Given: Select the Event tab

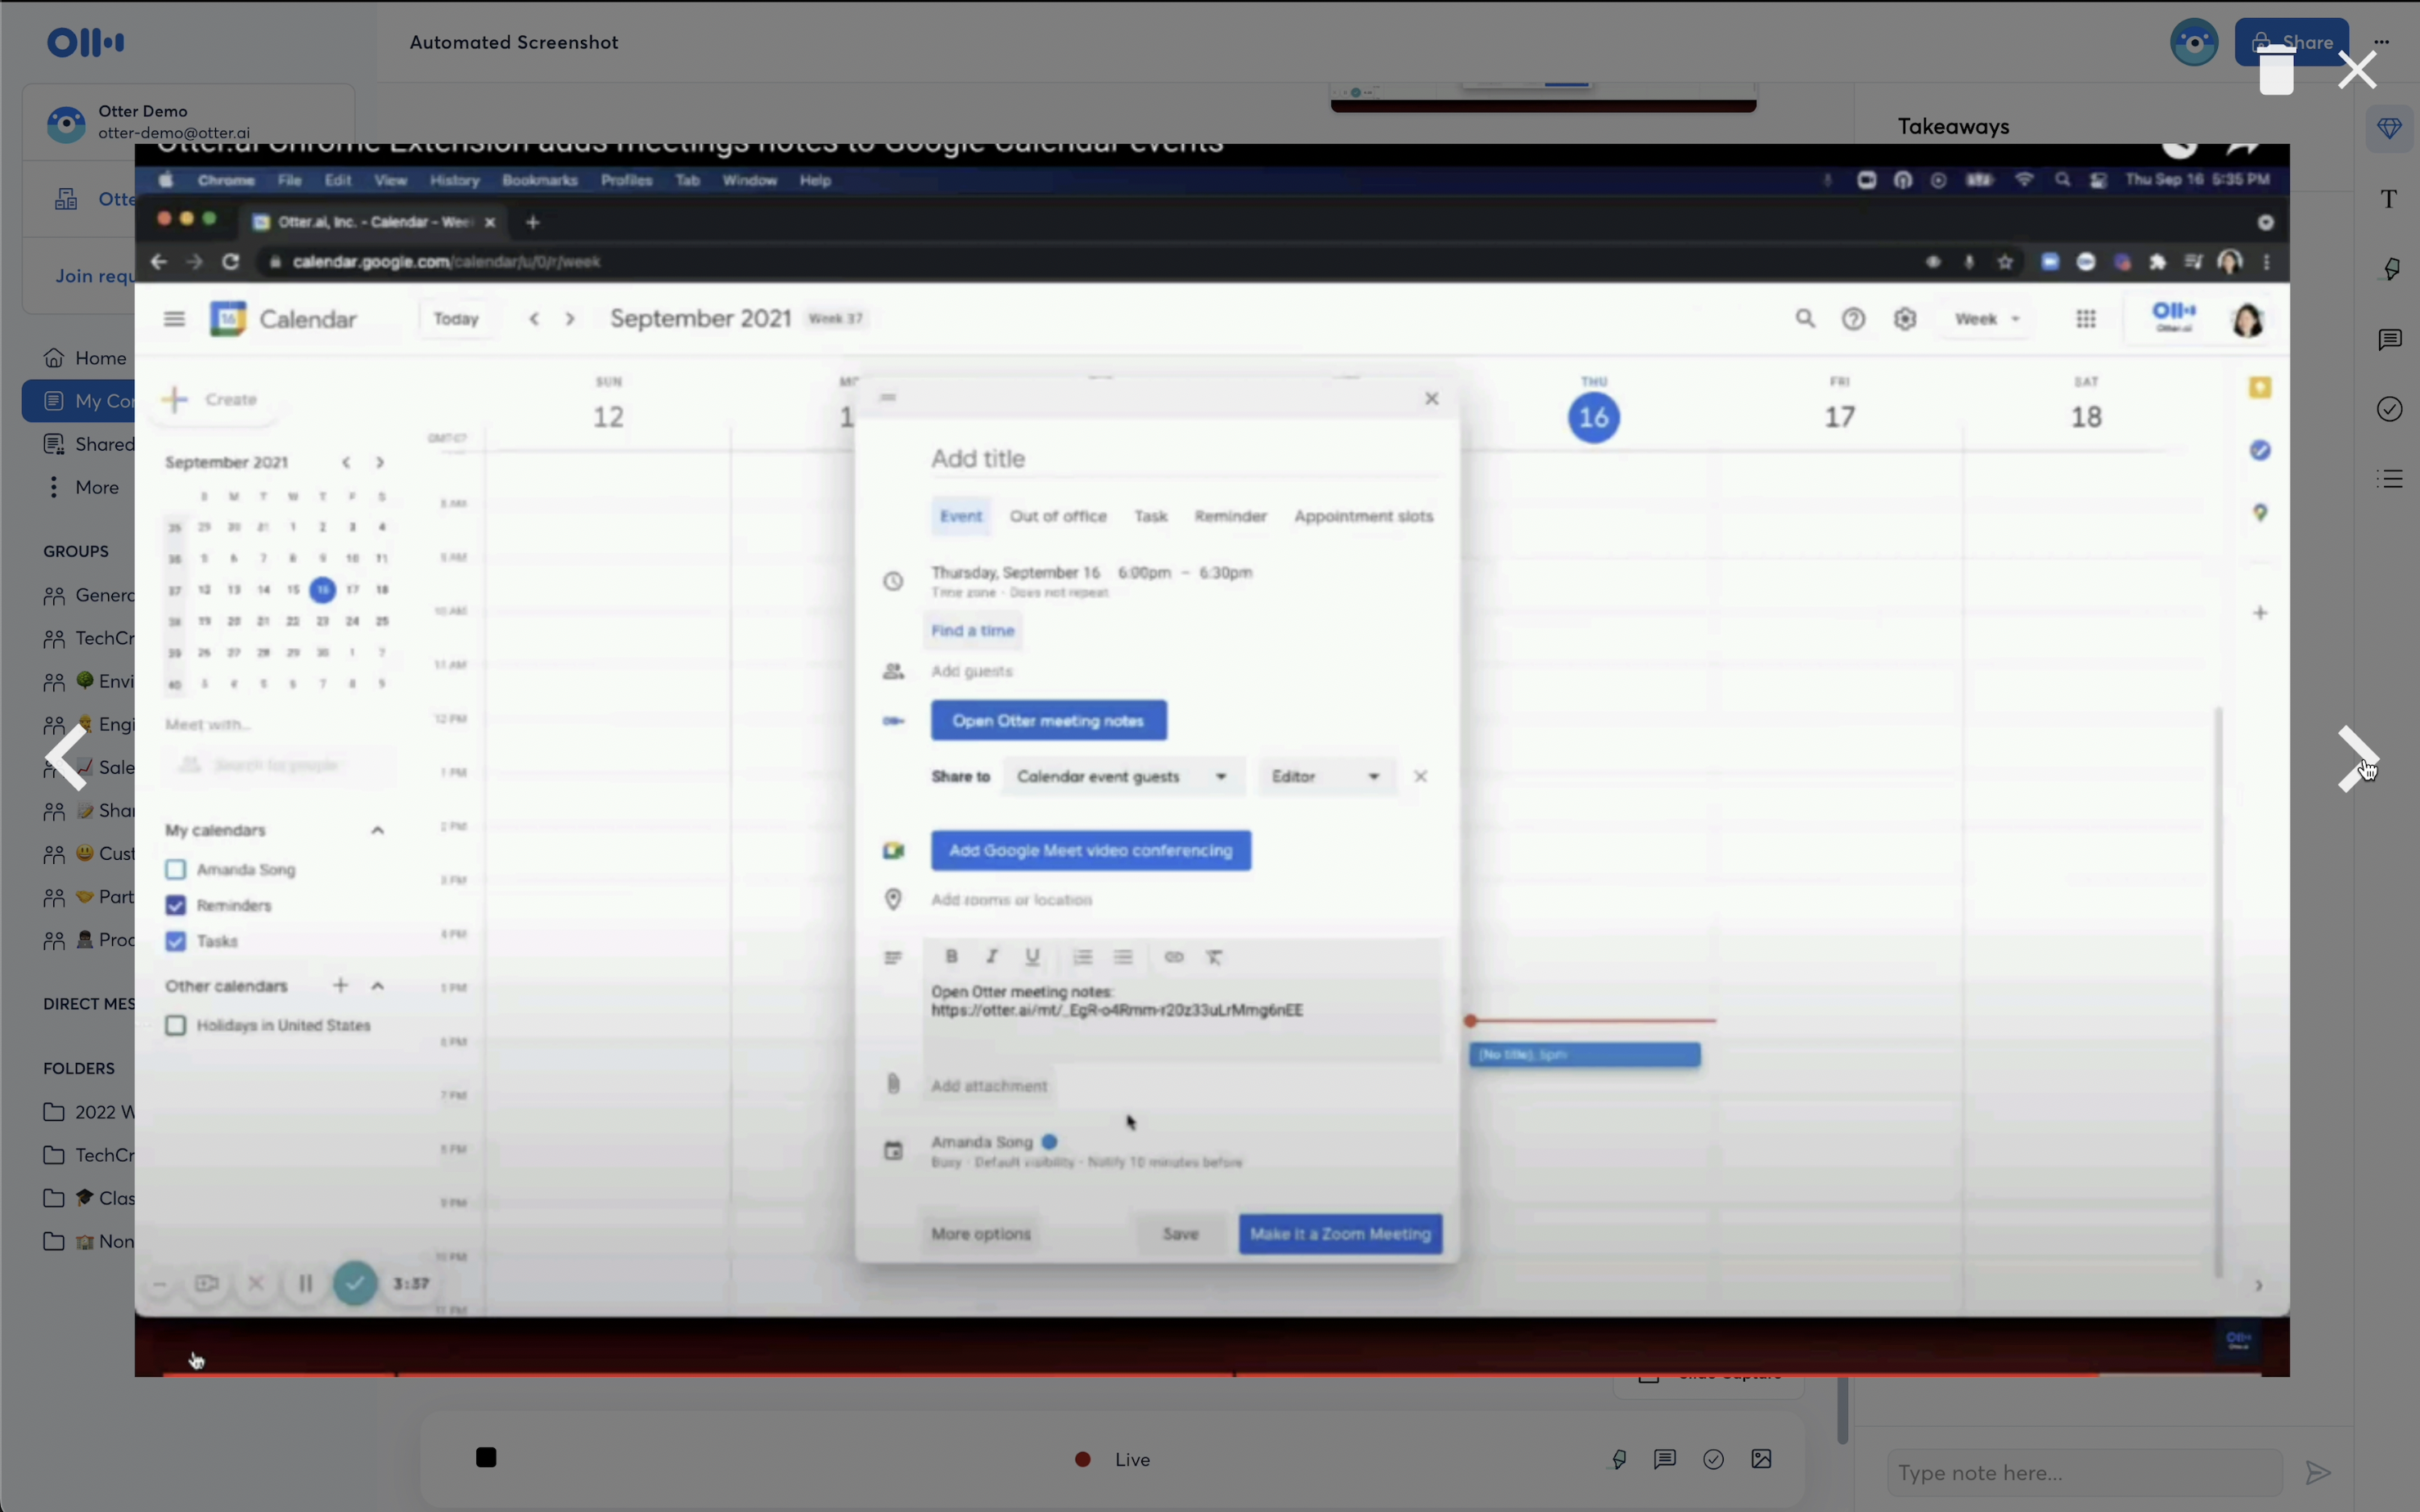Looking at the screenshot, I should pos(960,514).
